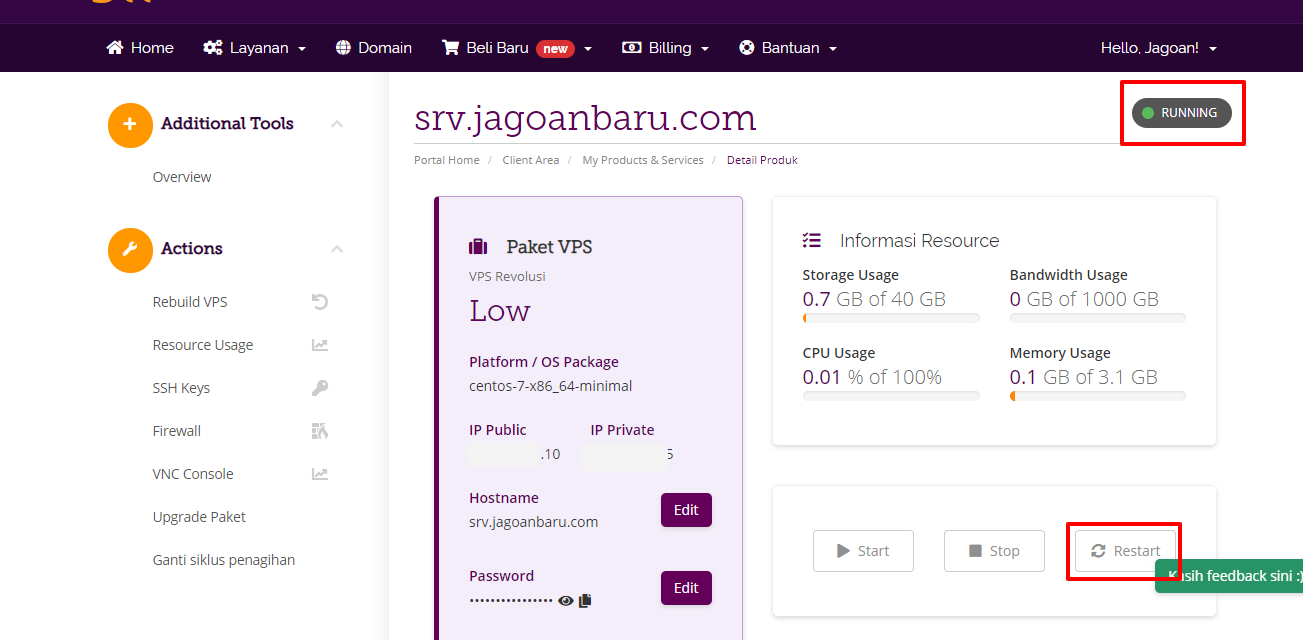The height and width of the screenshot is (640, 1303).
Task: Click the new badge beside Beli Baru
Action: coord(555,48)
